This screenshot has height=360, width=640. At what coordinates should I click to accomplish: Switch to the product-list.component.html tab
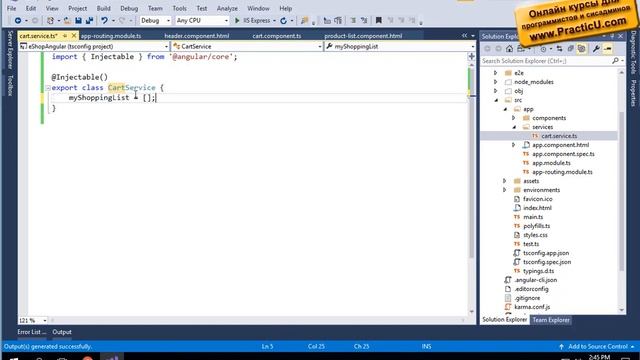pyautogui.click(x=363, y=36)
